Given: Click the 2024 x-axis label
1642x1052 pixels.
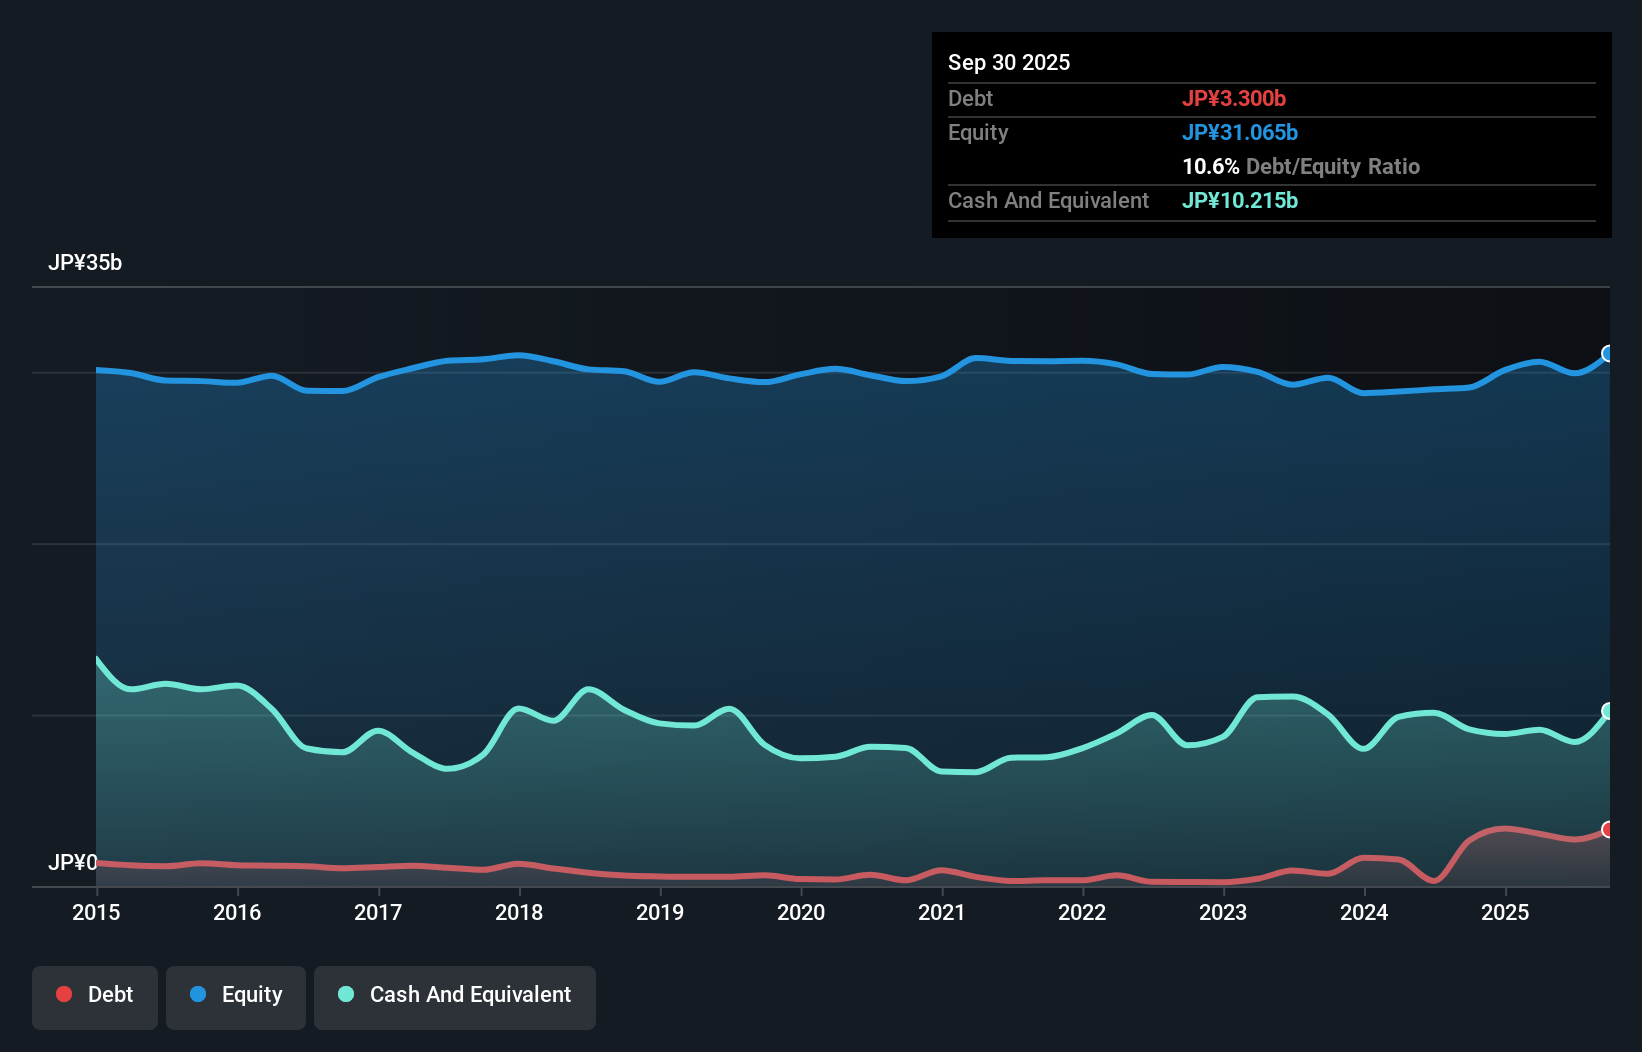Looking at the screenshot, I should (x=1364, y=912).
